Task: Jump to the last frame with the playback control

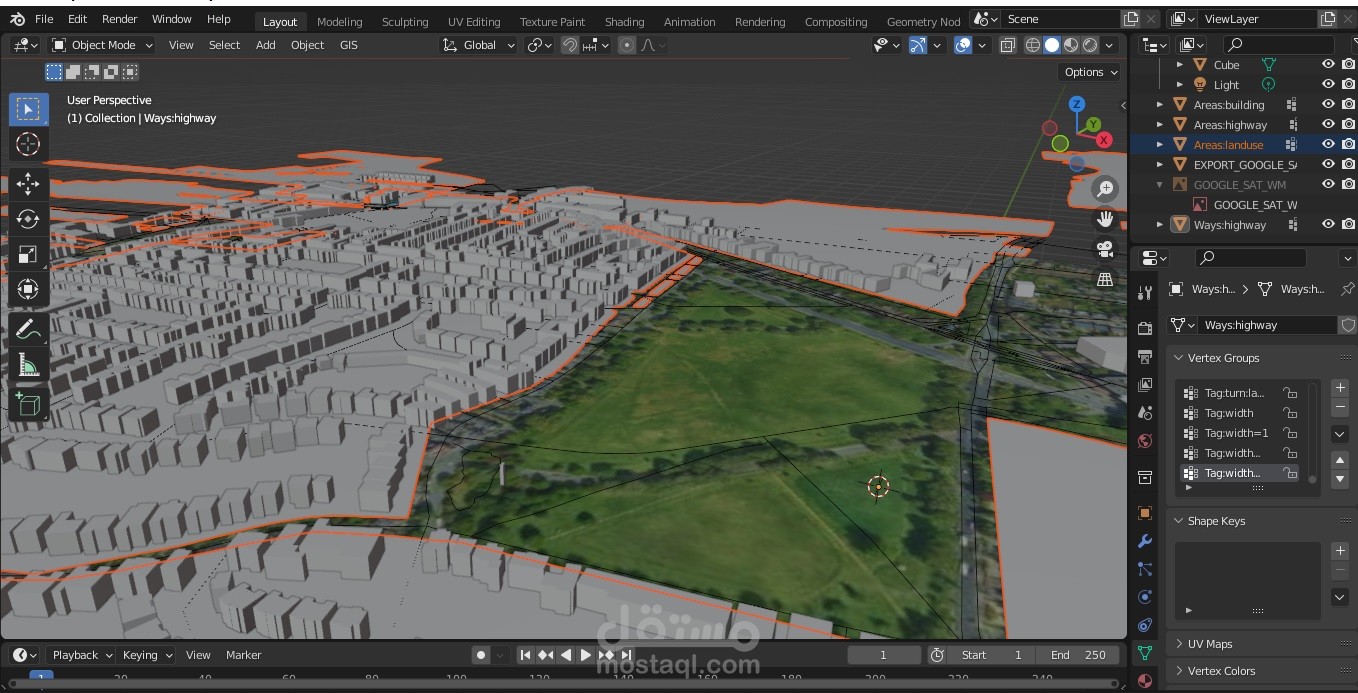Action: pos(625,655)
